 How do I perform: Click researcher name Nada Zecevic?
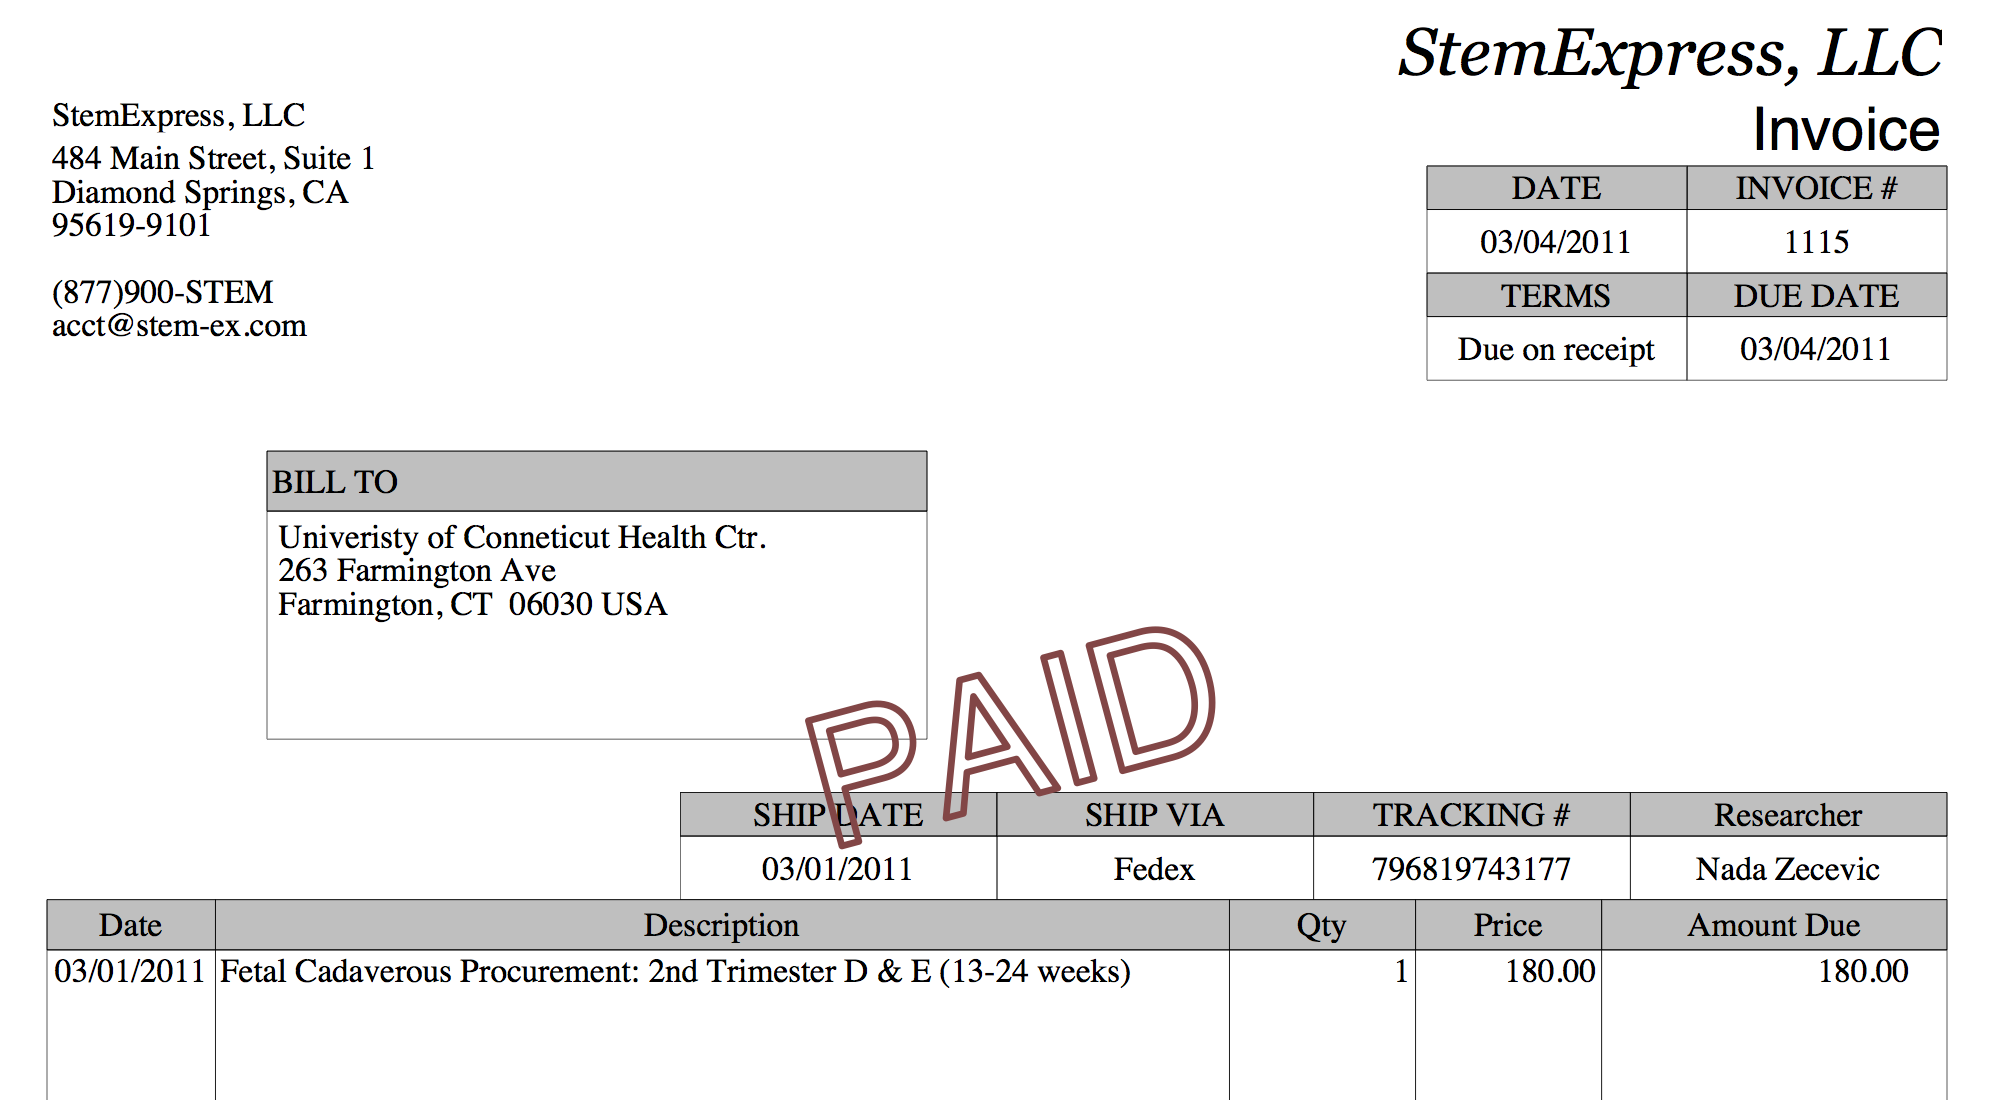(1788, 869)
